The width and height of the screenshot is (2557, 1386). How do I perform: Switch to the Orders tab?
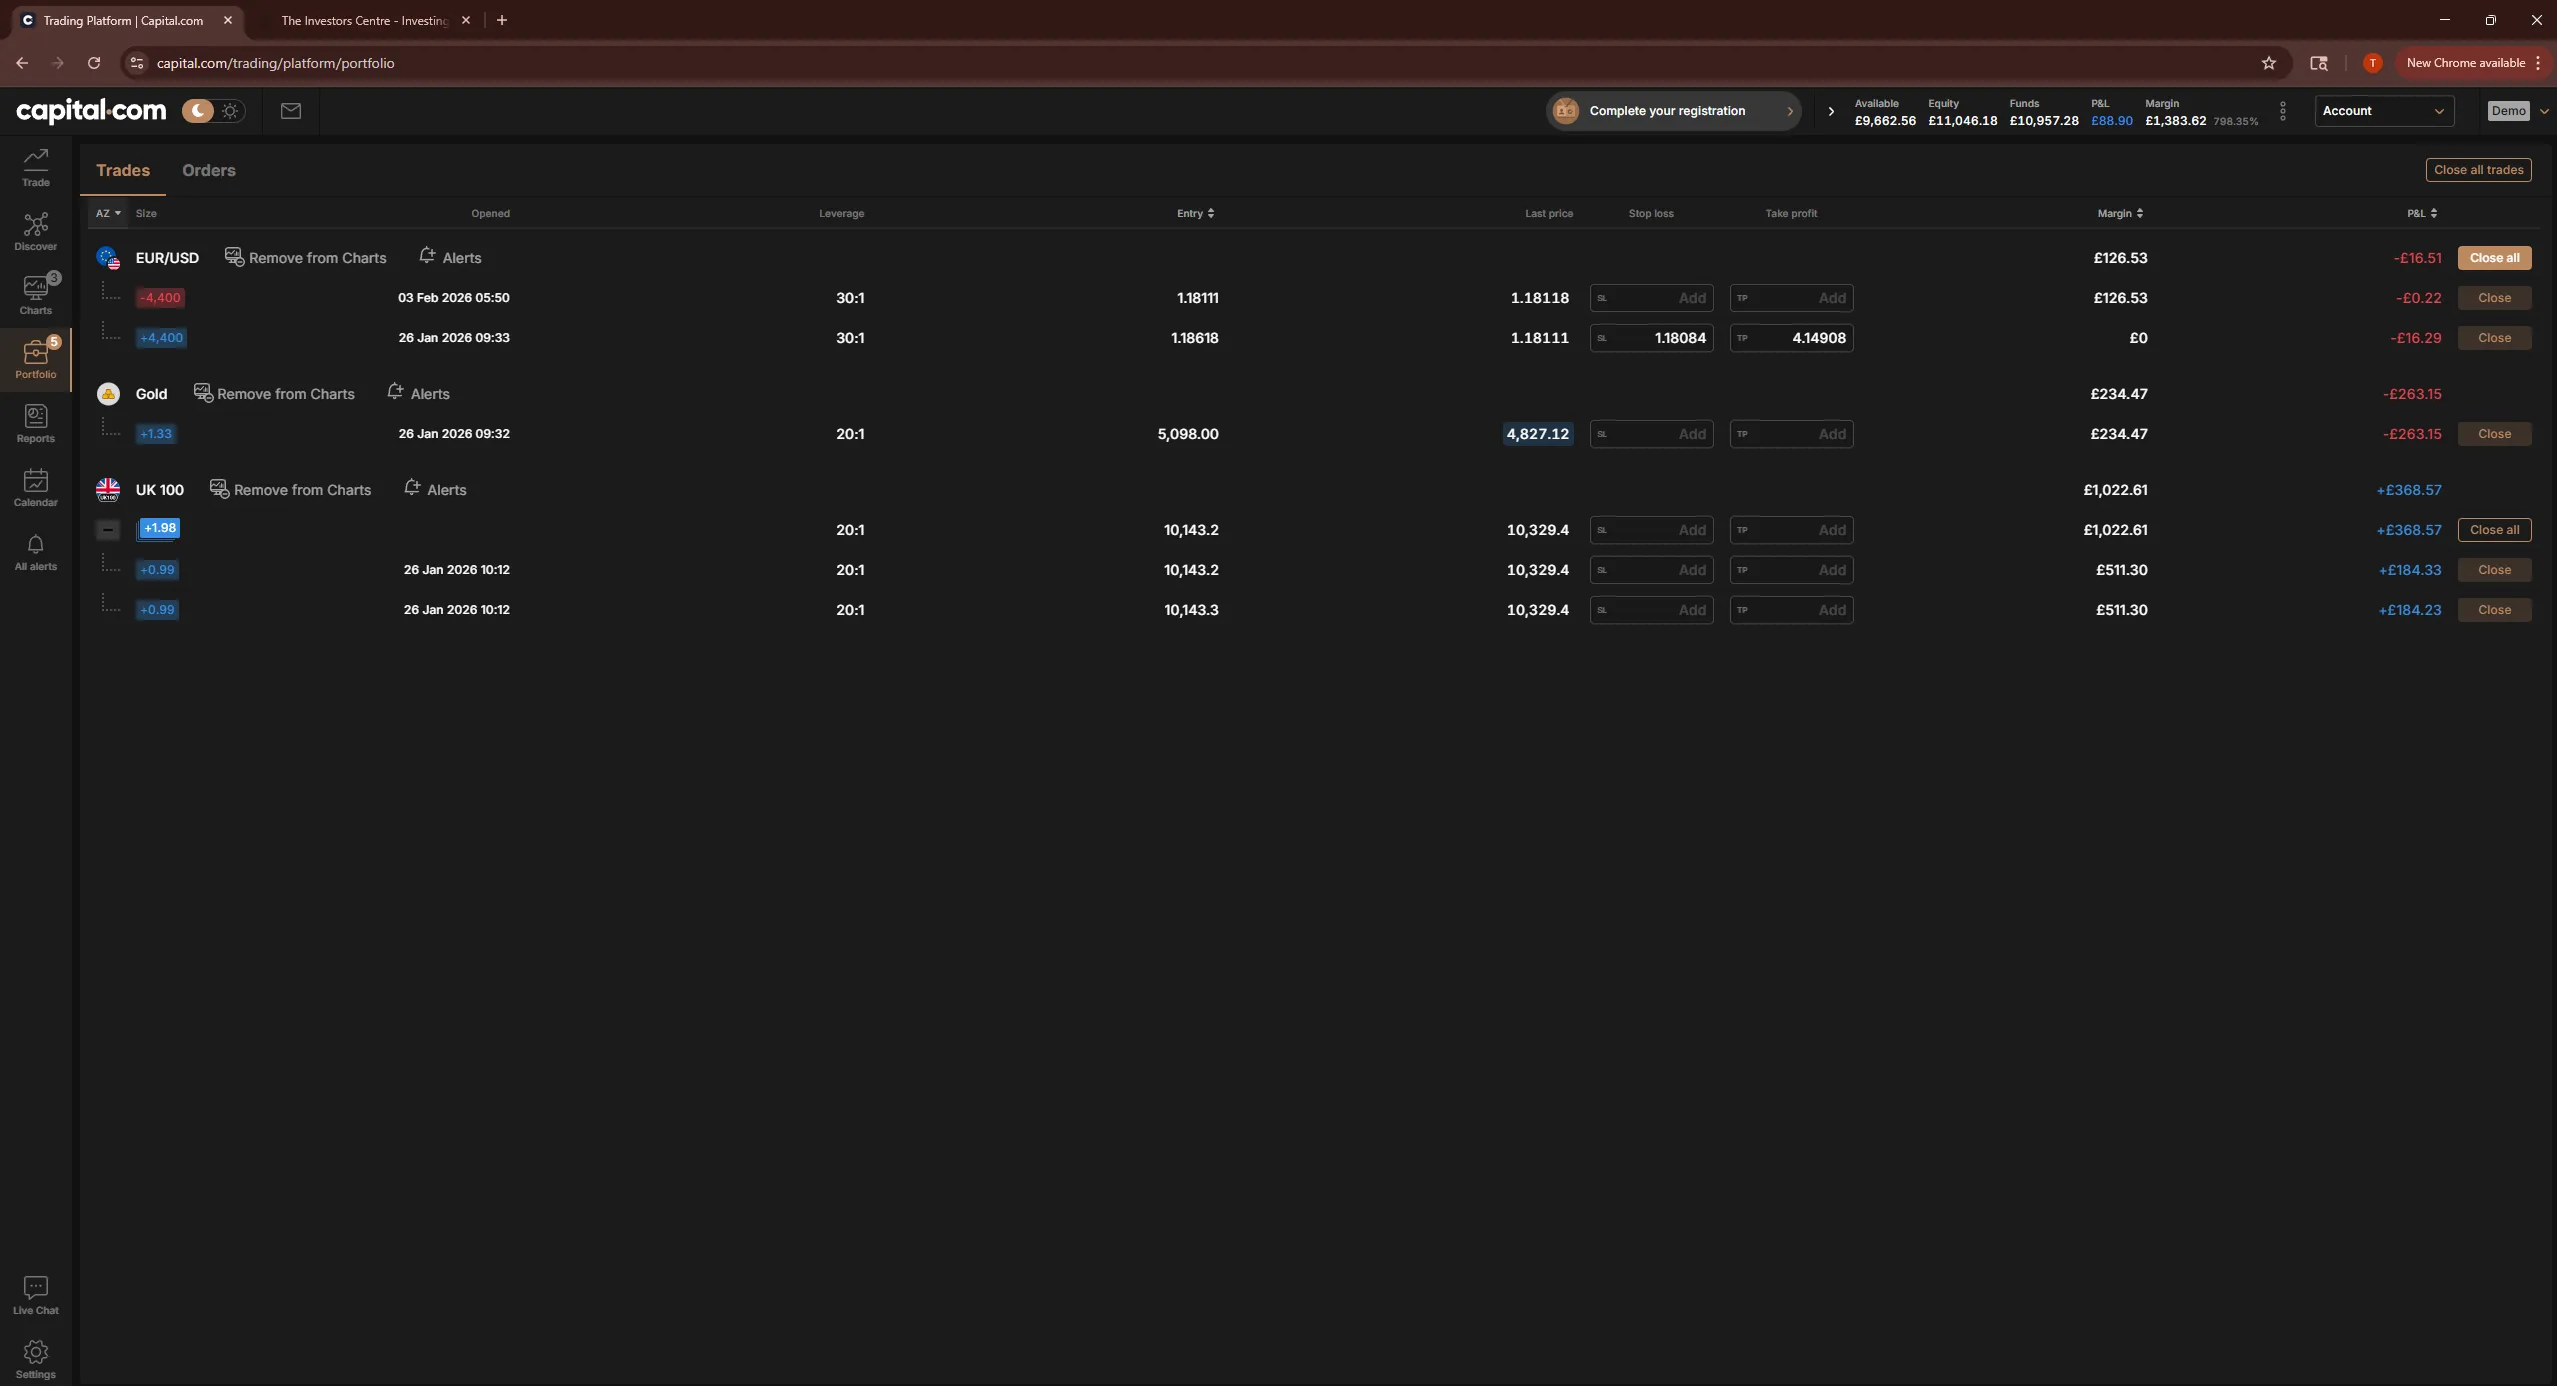coord(209,170)
